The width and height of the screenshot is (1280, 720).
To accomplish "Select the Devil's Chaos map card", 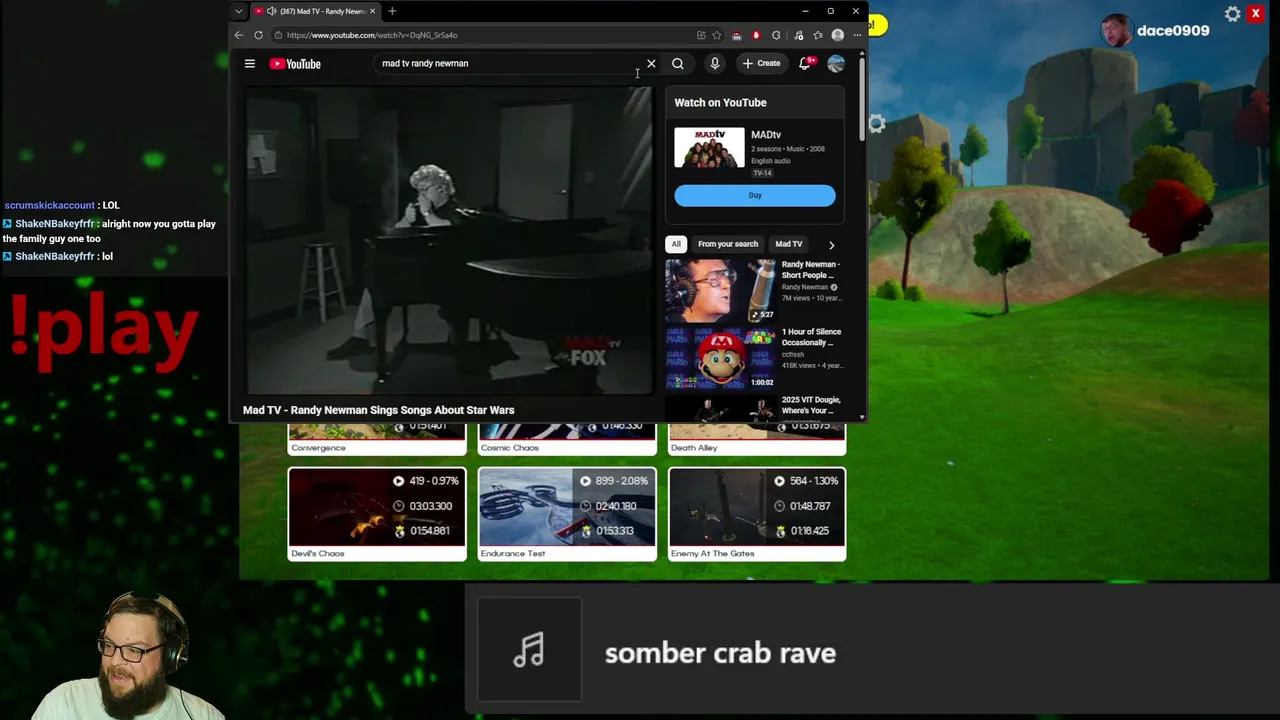I will tap(377, 514).
